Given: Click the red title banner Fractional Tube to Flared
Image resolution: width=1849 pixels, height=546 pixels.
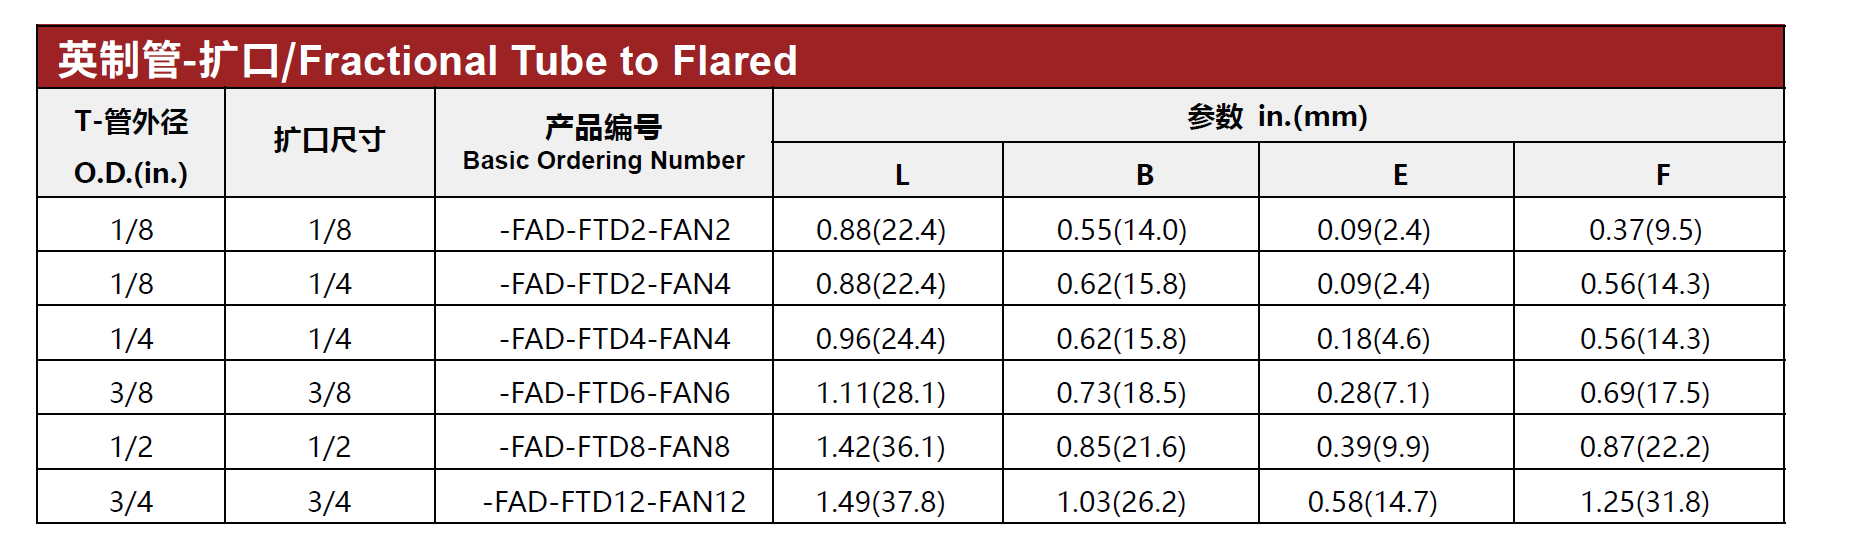Looking at the screenshot, I should coord(910,59).
